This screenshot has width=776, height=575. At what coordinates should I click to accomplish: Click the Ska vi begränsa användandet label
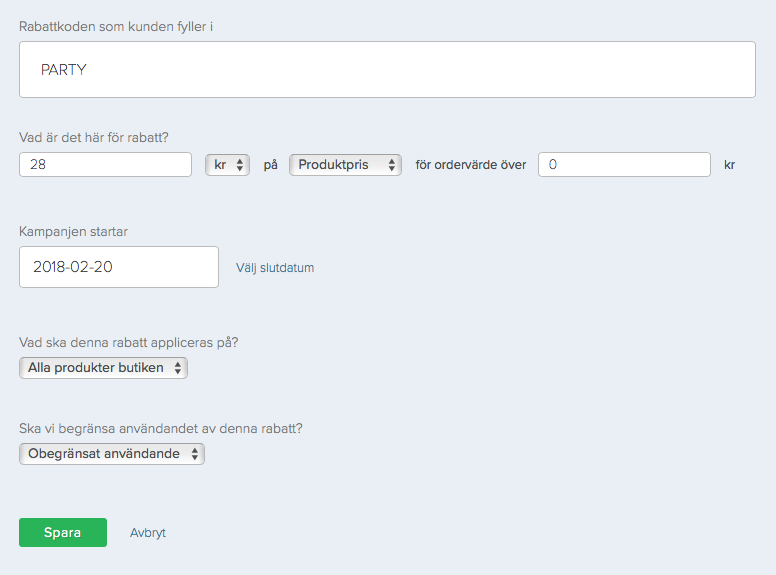[161, 428]
